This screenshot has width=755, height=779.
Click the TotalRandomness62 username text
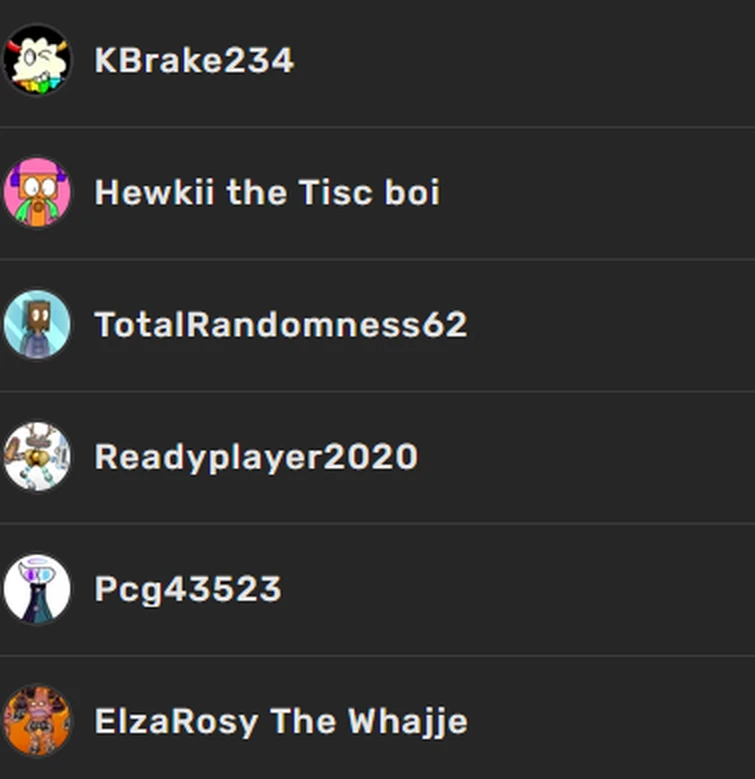[x=281, y=324]
